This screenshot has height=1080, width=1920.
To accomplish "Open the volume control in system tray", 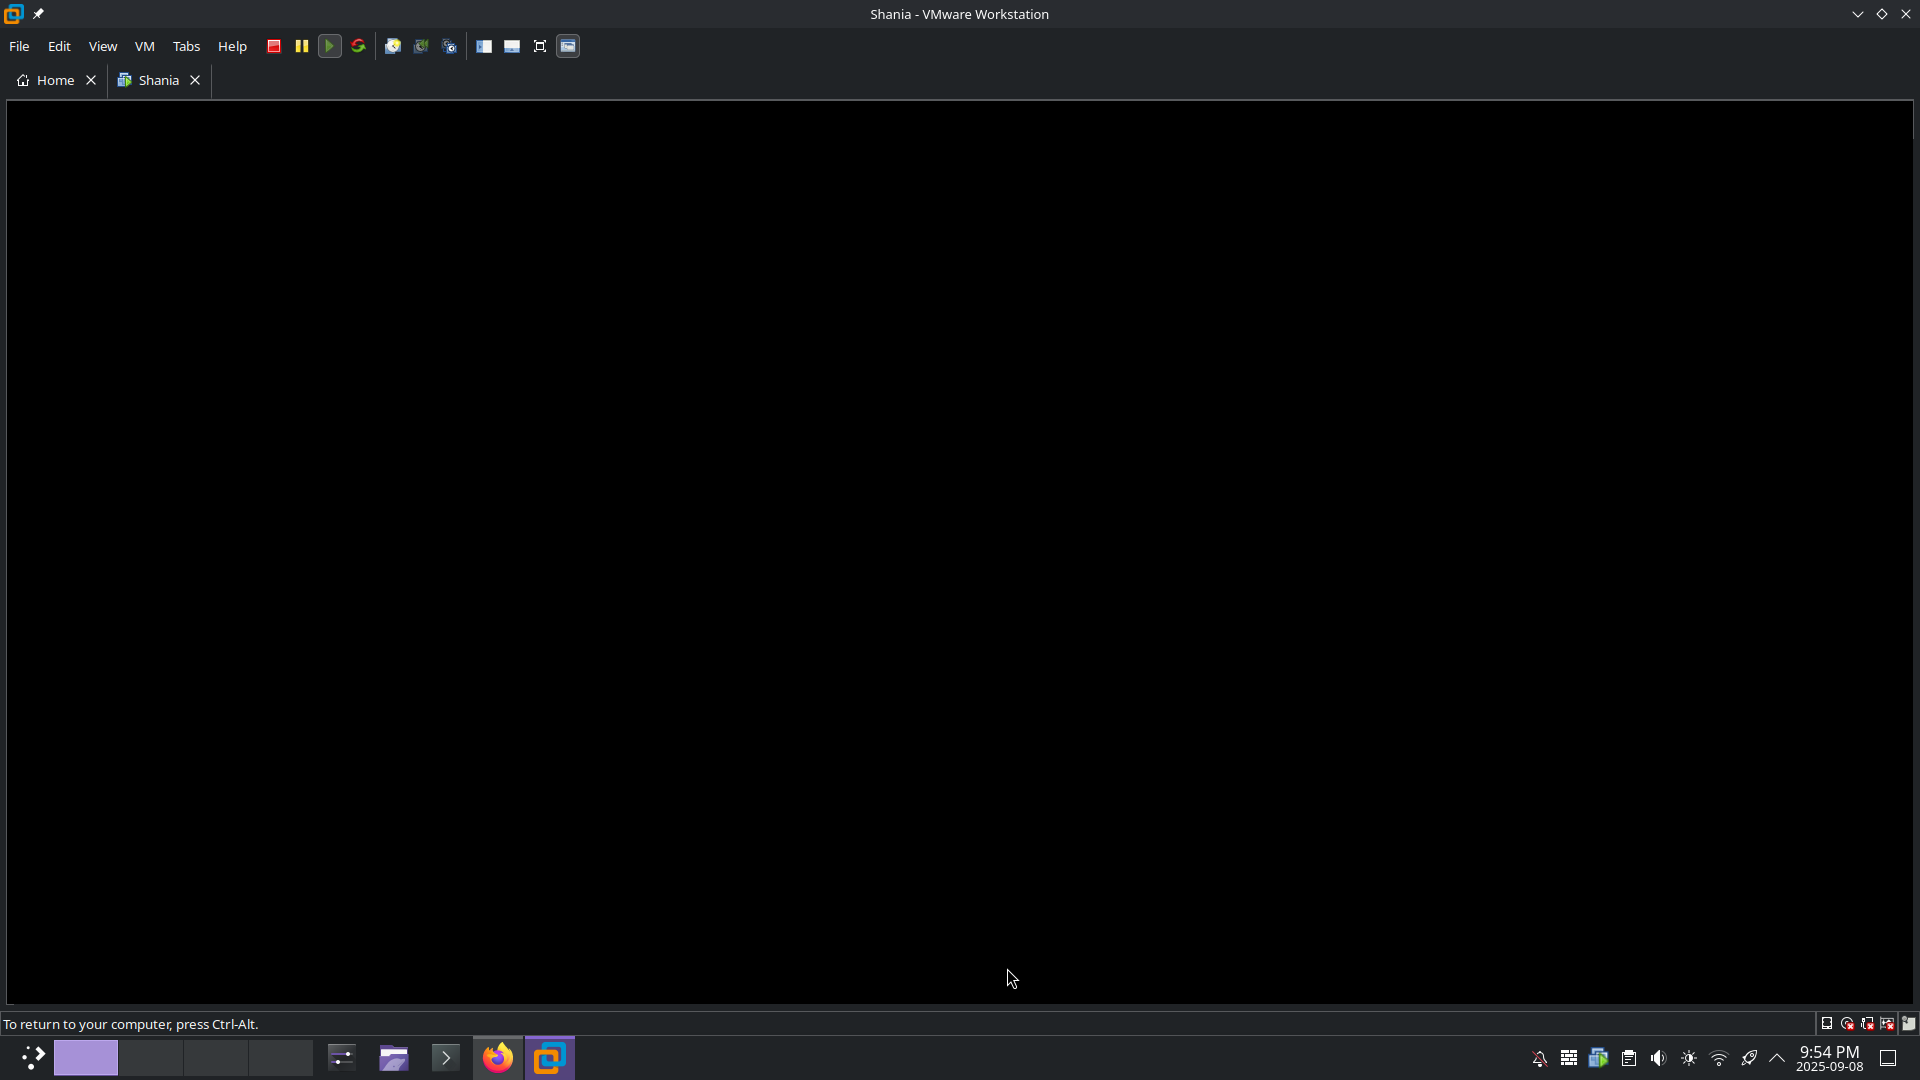I will [x=1659, y=1058].
